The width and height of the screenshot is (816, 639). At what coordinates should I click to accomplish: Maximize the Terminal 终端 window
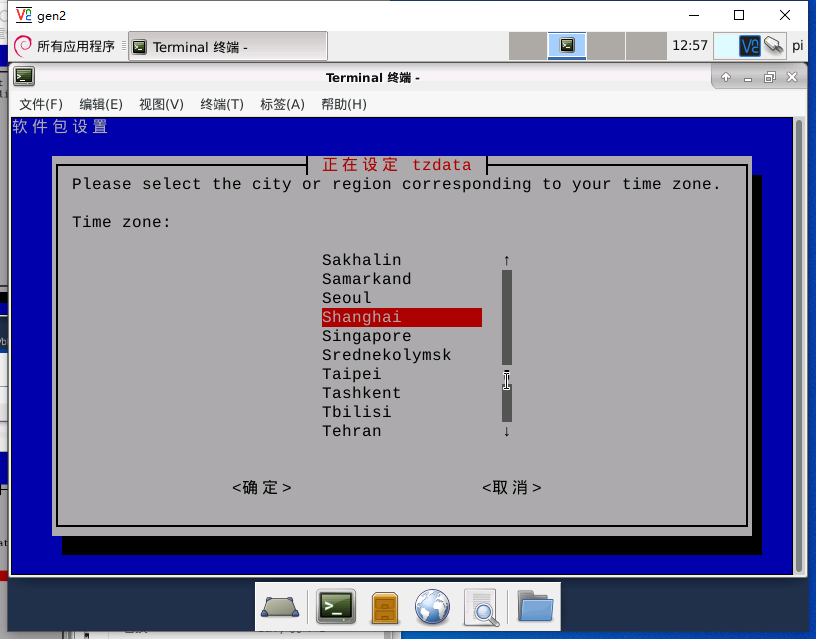(770, 78)
